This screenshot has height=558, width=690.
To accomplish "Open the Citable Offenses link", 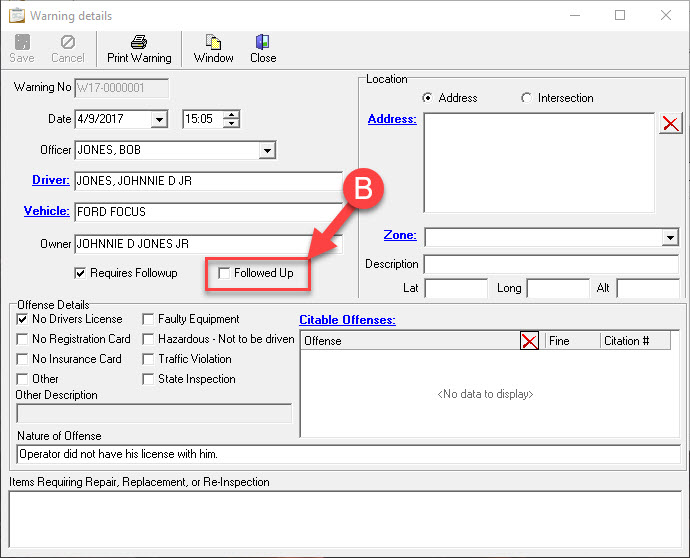I will (x=347, y=320).
